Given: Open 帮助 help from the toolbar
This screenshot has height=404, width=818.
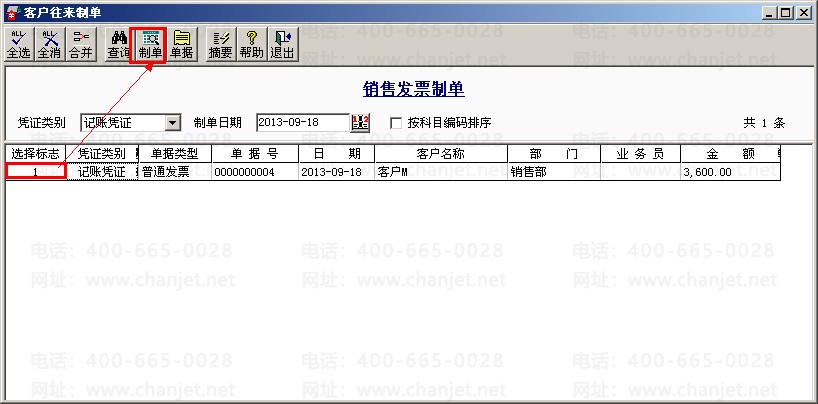Looking at the screenshot, I should coord(251,44).
